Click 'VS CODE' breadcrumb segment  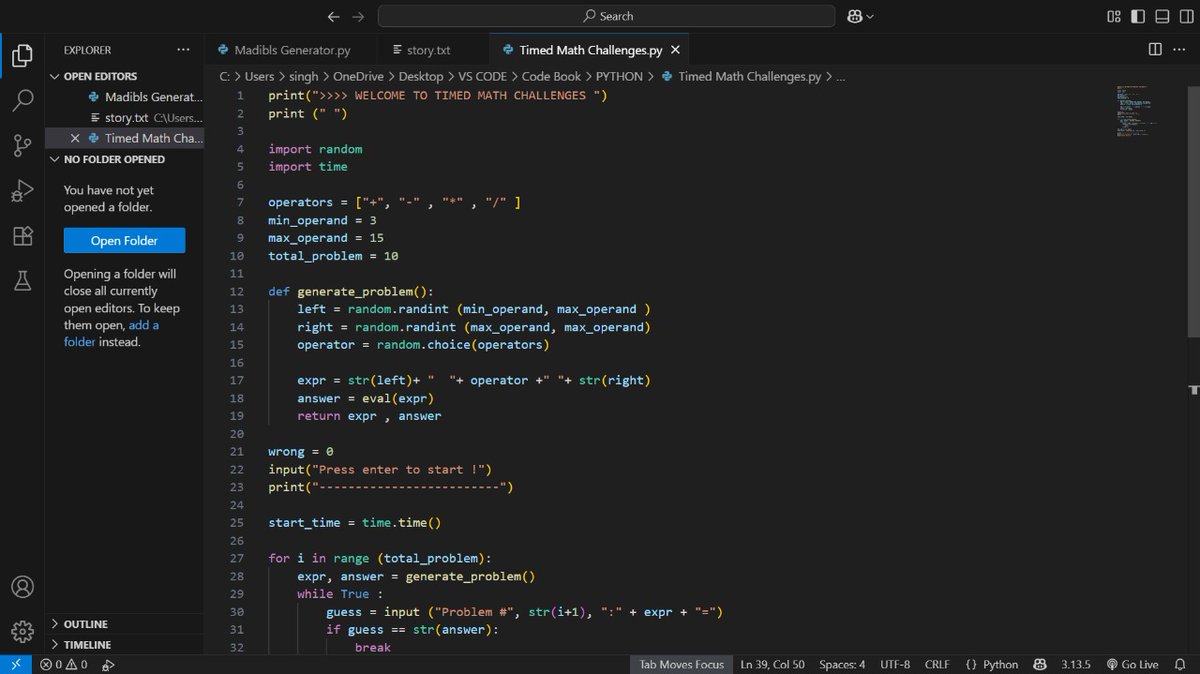pyautogui.click(x=483, y=76)
